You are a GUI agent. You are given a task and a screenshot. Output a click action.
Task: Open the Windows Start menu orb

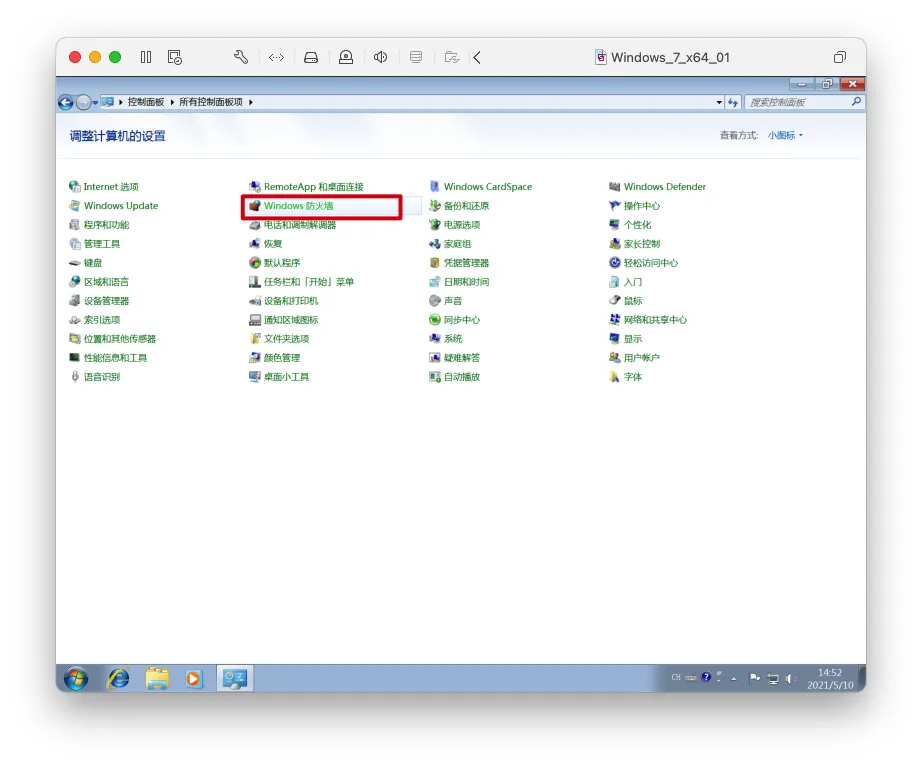[76, 679]
